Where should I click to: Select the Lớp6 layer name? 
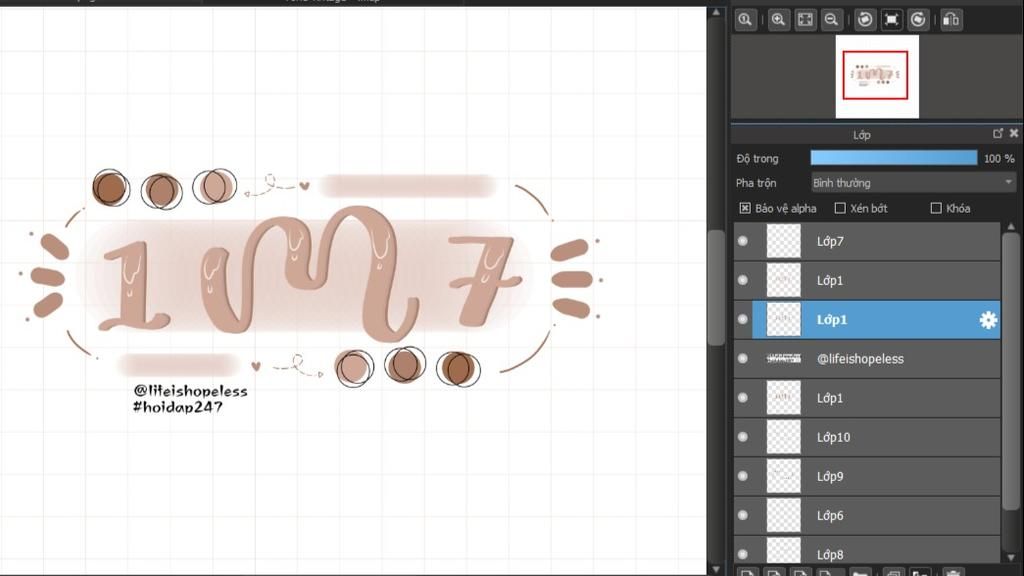(830, 516)
